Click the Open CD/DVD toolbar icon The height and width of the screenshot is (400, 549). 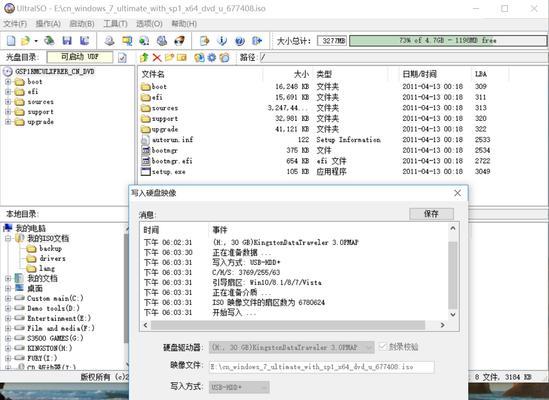[x=49, y=41]
